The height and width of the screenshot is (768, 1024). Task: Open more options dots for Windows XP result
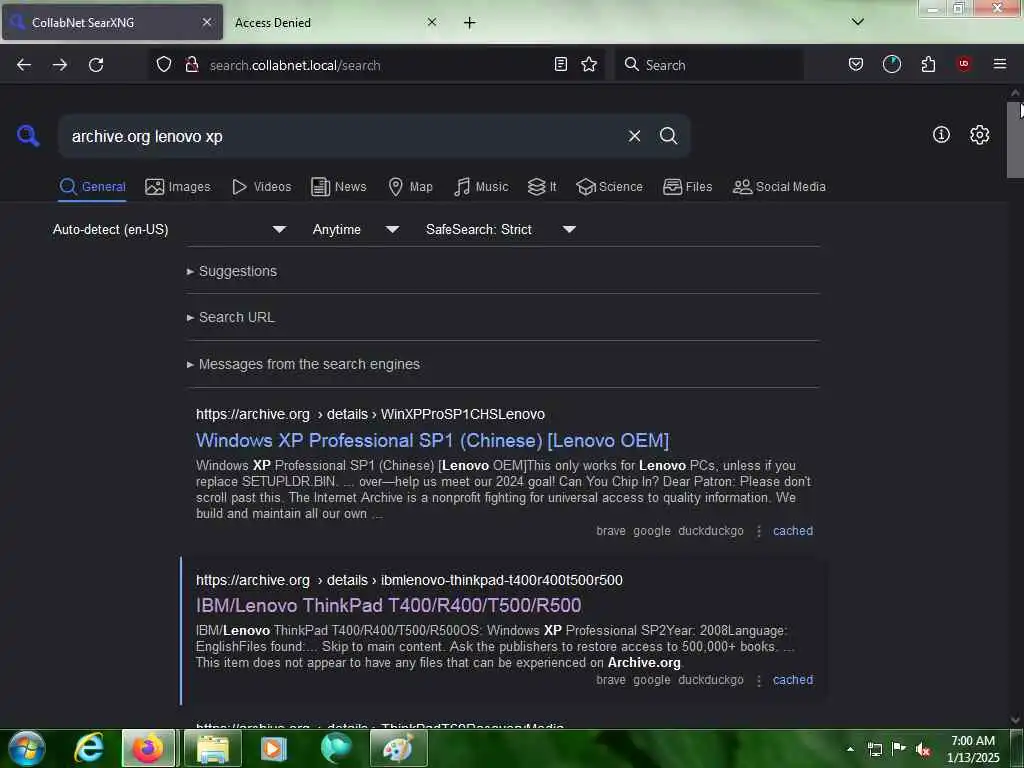coord(758,531)
